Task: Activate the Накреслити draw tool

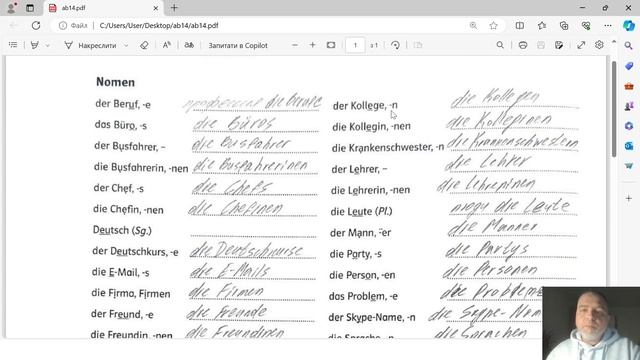Action: pos(90,45)
